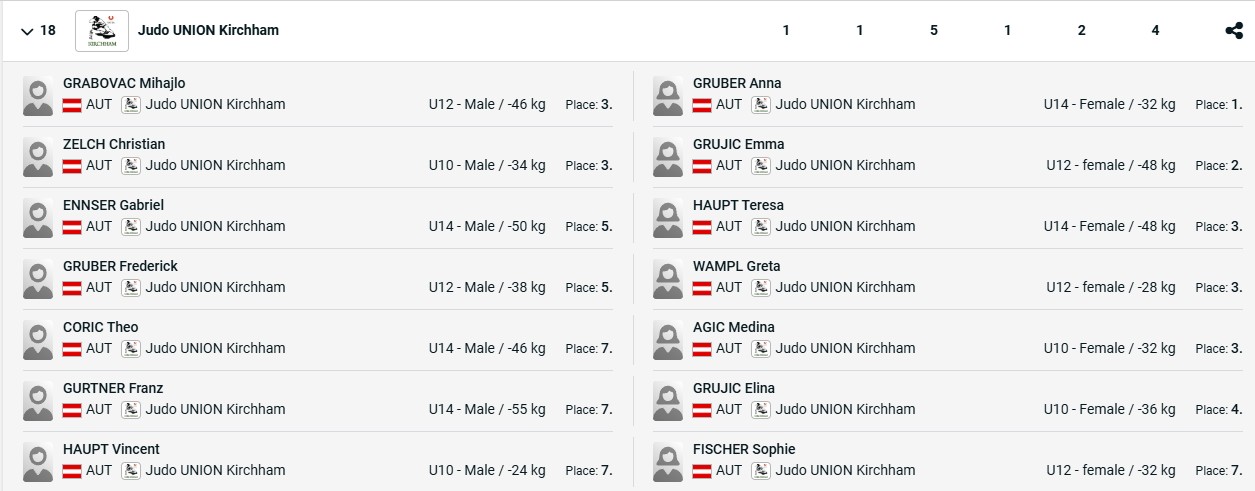Click GRUBER Anna's profile avatar
This screenshot has width=1255, height=491.
click(x=668, y=95)
